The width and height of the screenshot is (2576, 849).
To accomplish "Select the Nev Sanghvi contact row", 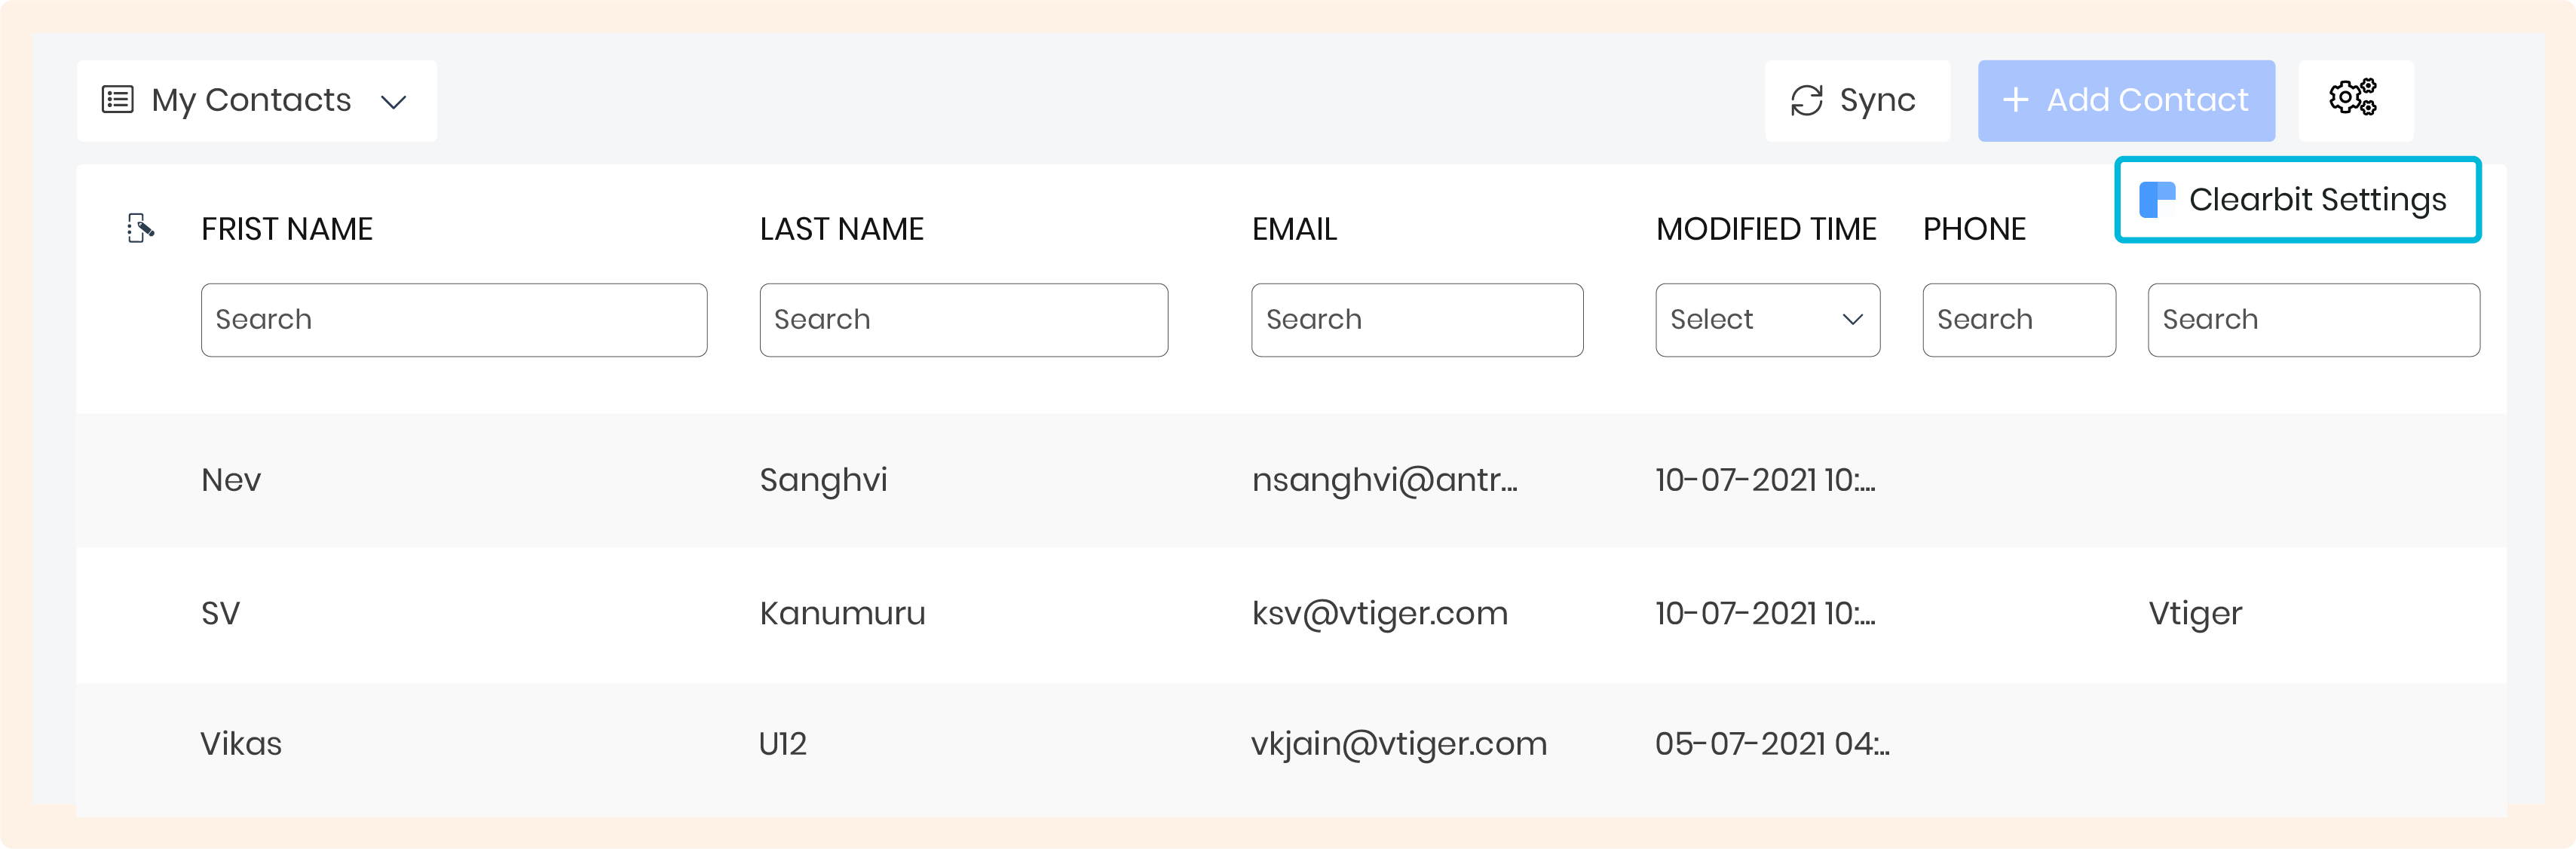I will (231, 480).
